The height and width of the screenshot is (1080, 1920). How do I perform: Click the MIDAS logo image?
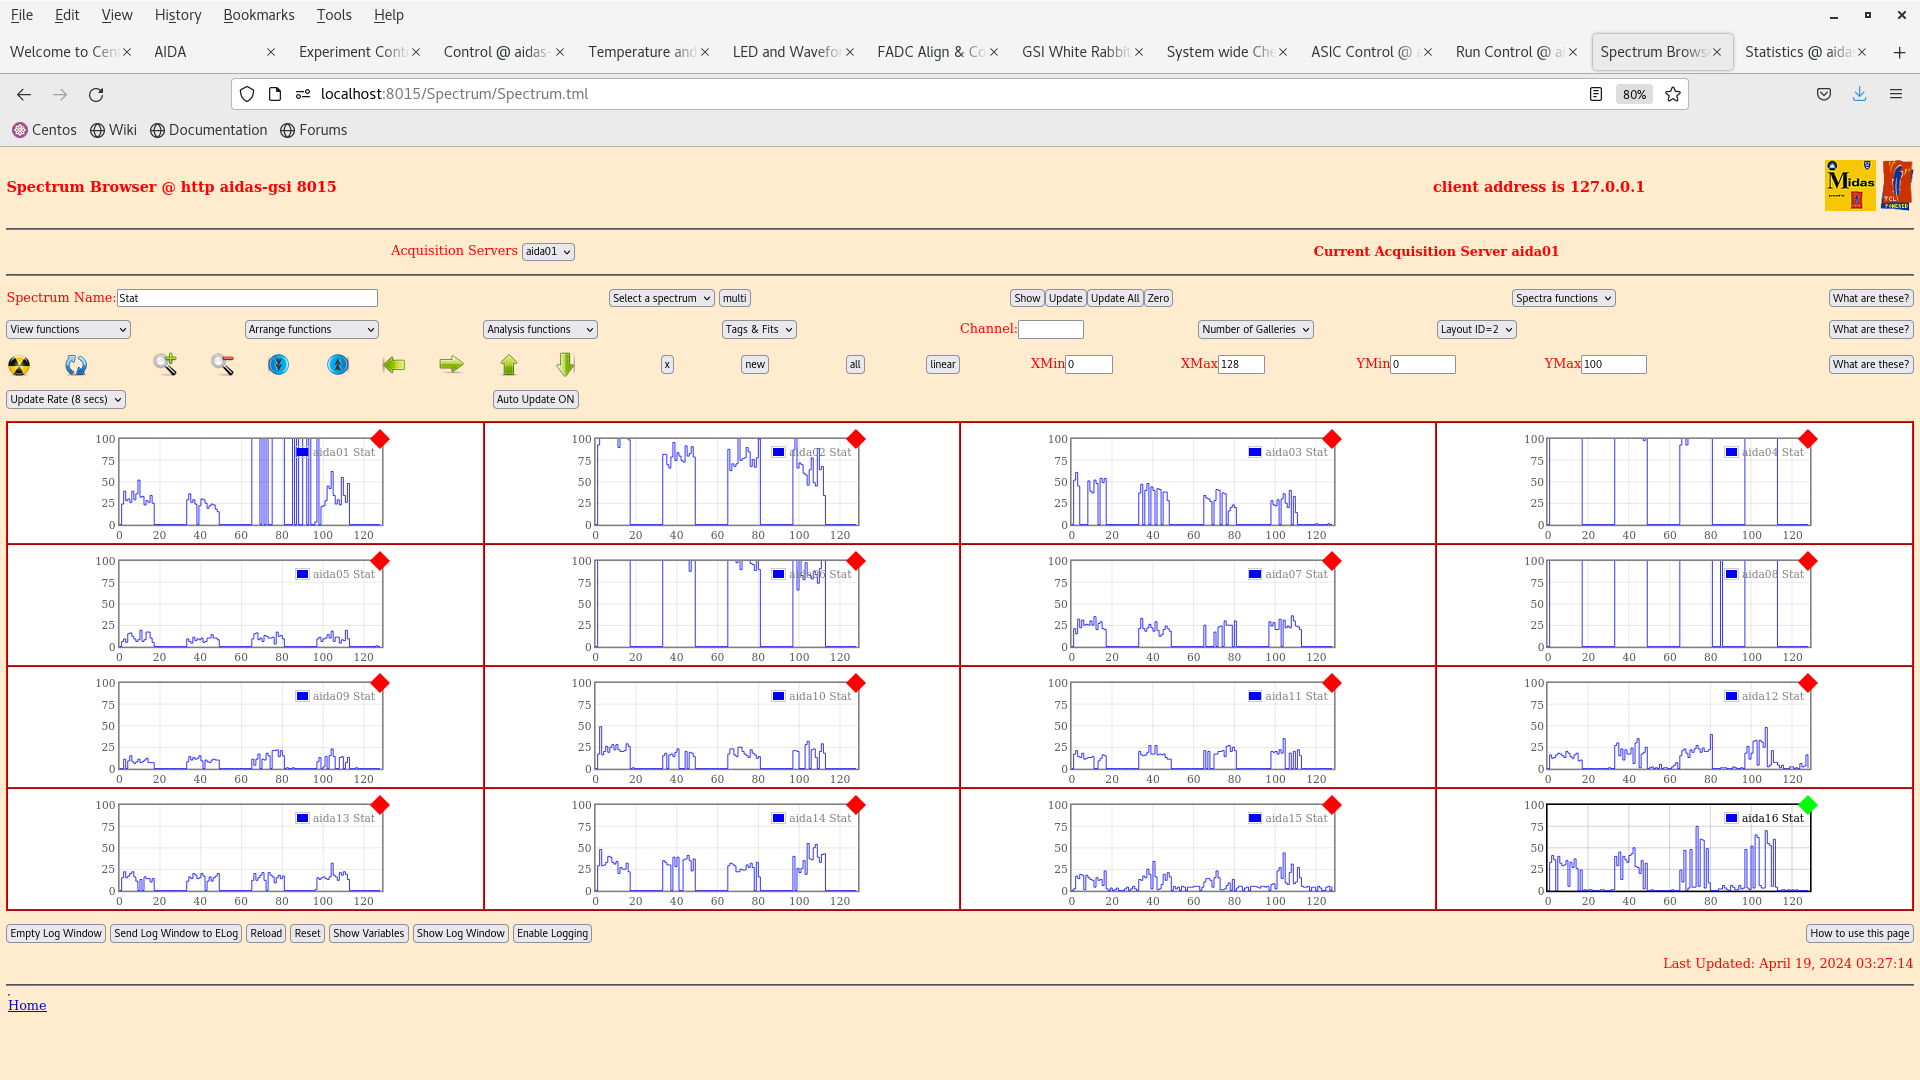[1850, 185]
